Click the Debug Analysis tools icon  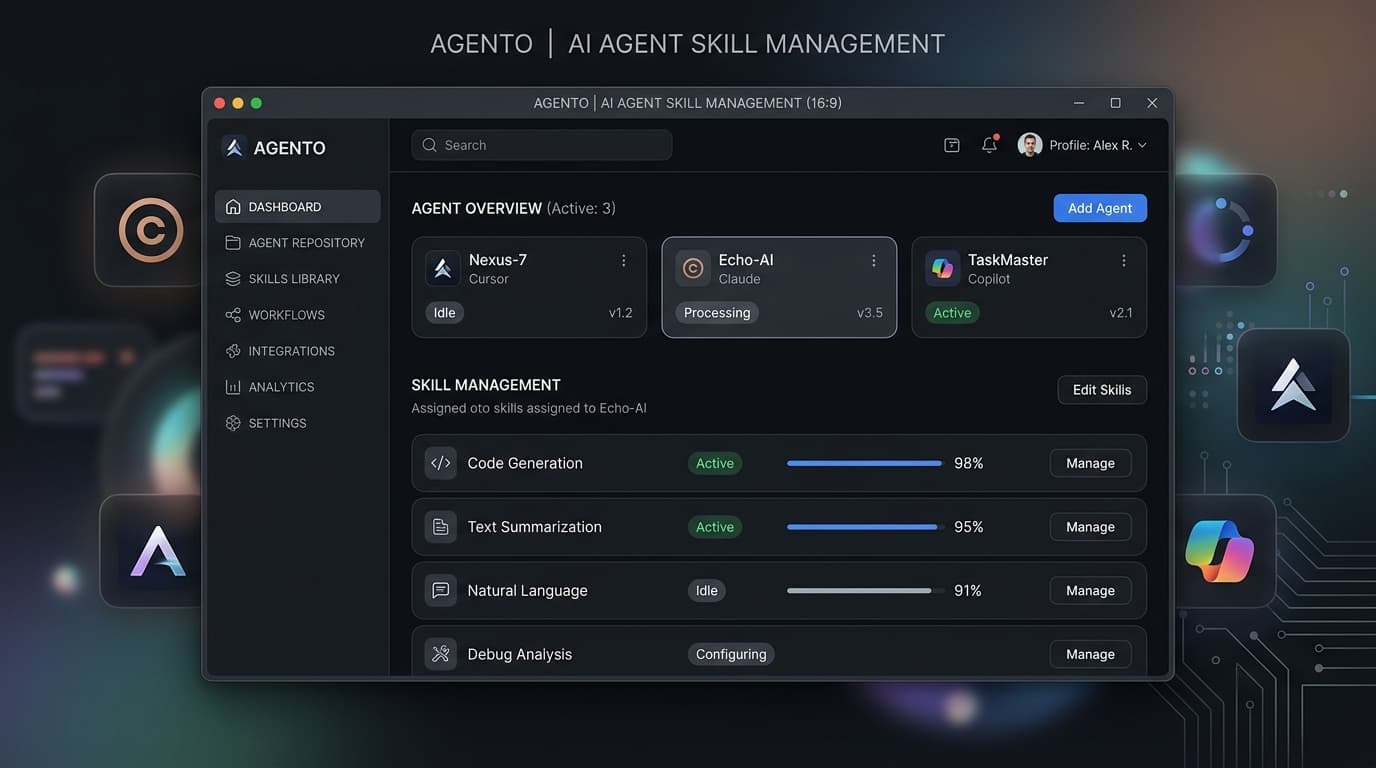pyautogui.click(x=440, y=655)
